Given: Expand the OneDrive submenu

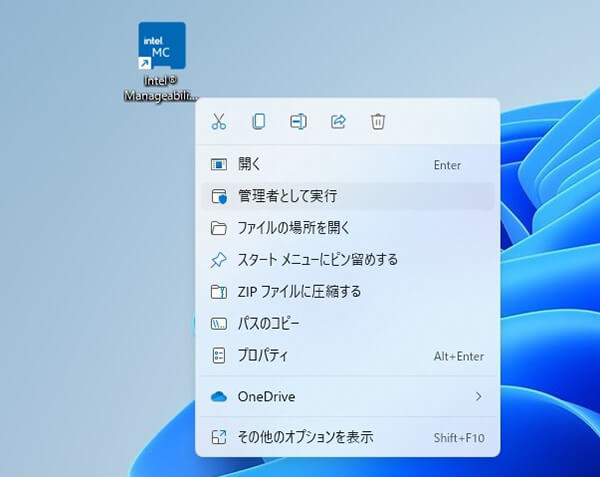Looking at the screenshot, I should [347, 397].
